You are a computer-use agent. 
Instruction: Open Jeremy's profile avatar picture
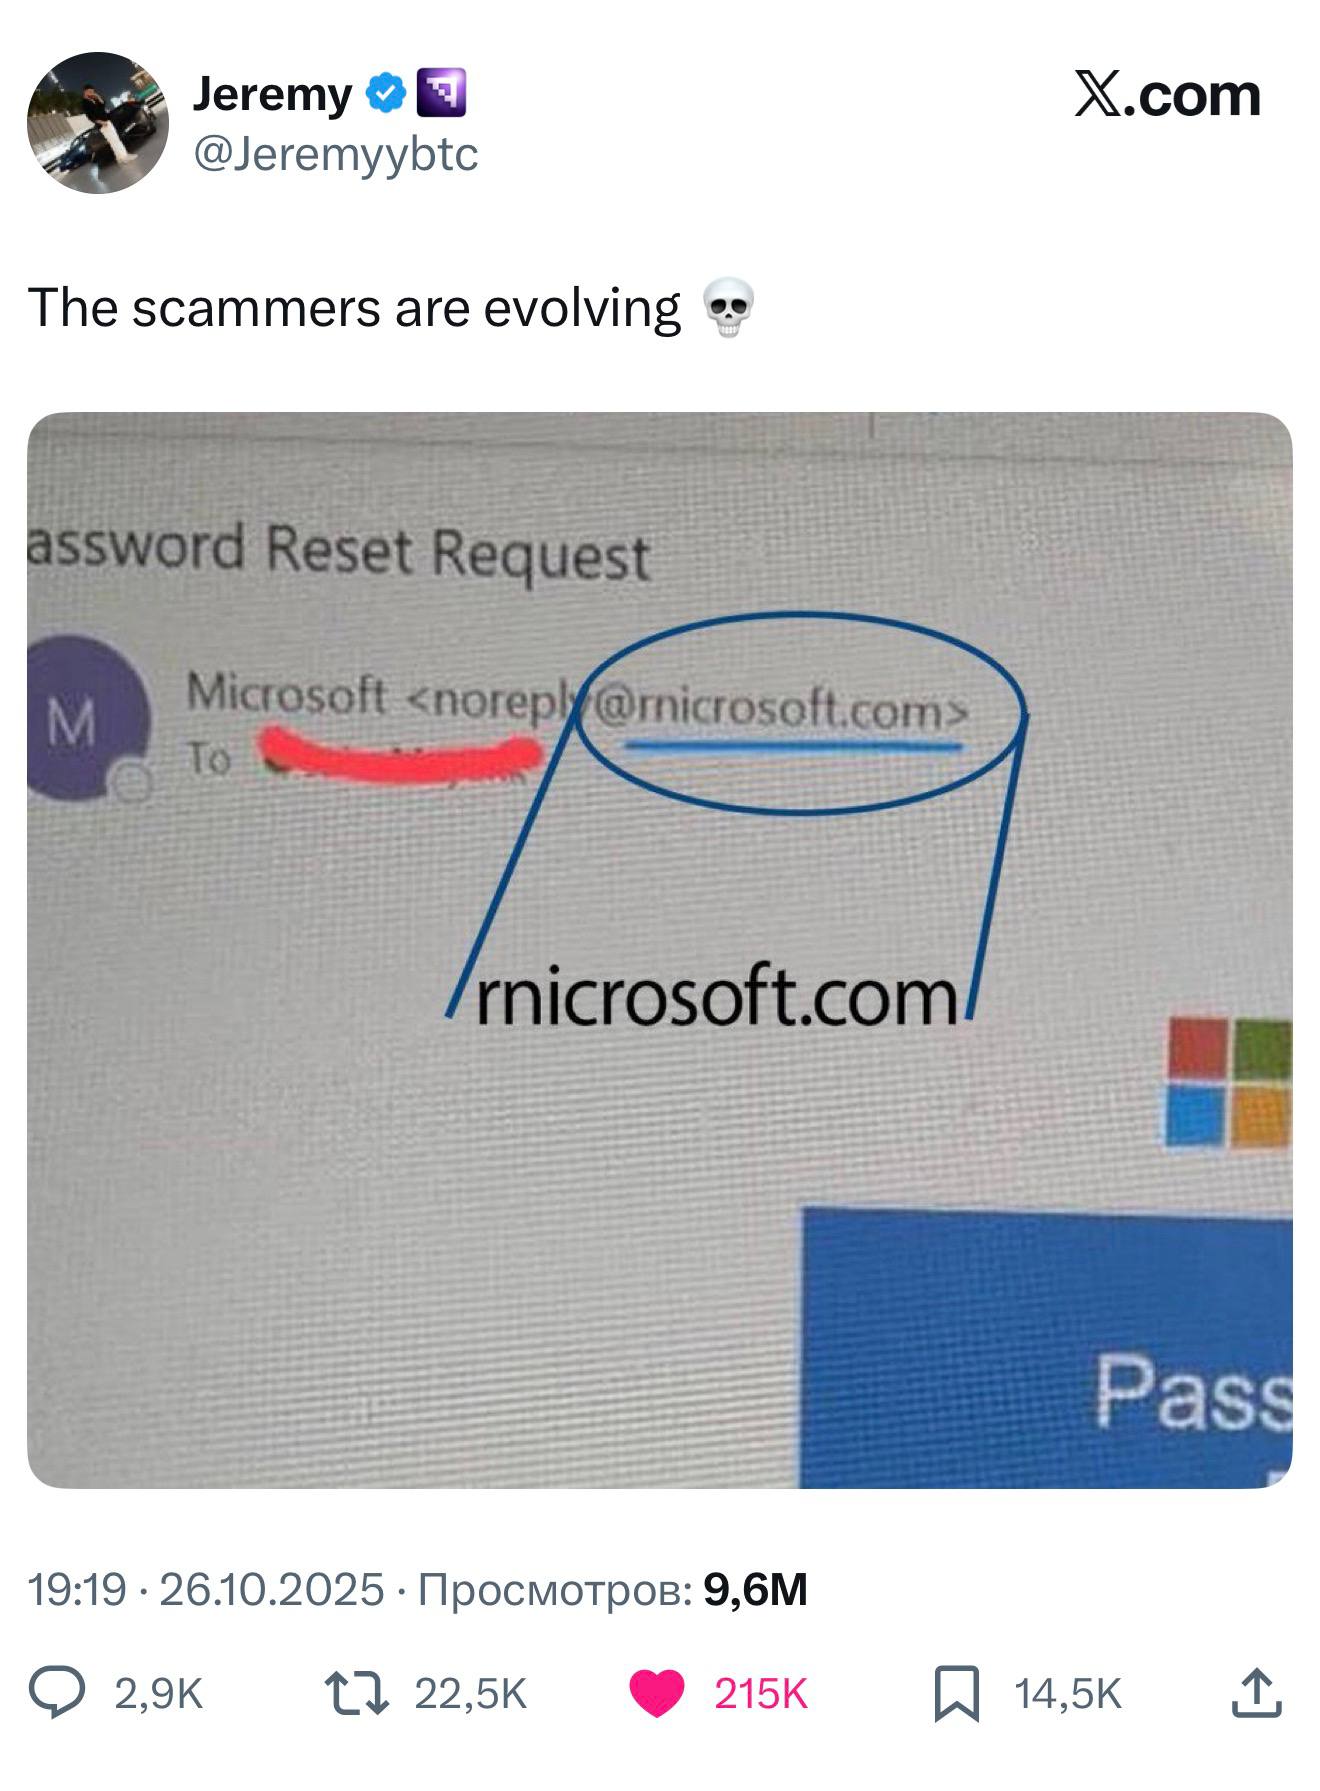(98, 122)
